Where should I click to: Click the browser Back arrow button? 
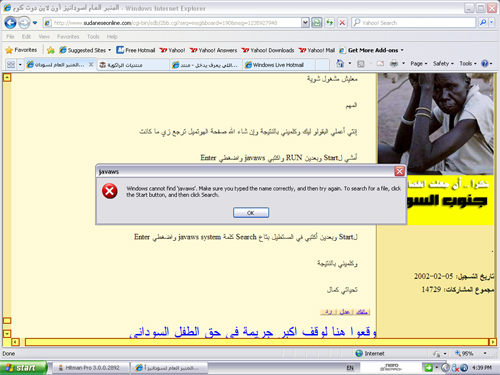(10, 23)
